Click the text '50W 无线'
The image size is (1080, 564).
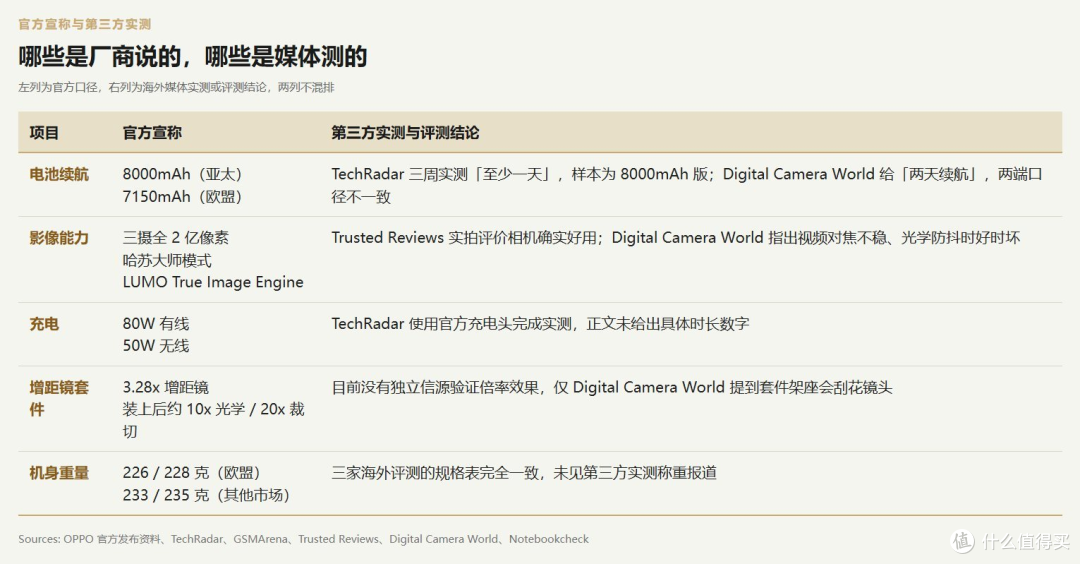(x=156, y=346)
